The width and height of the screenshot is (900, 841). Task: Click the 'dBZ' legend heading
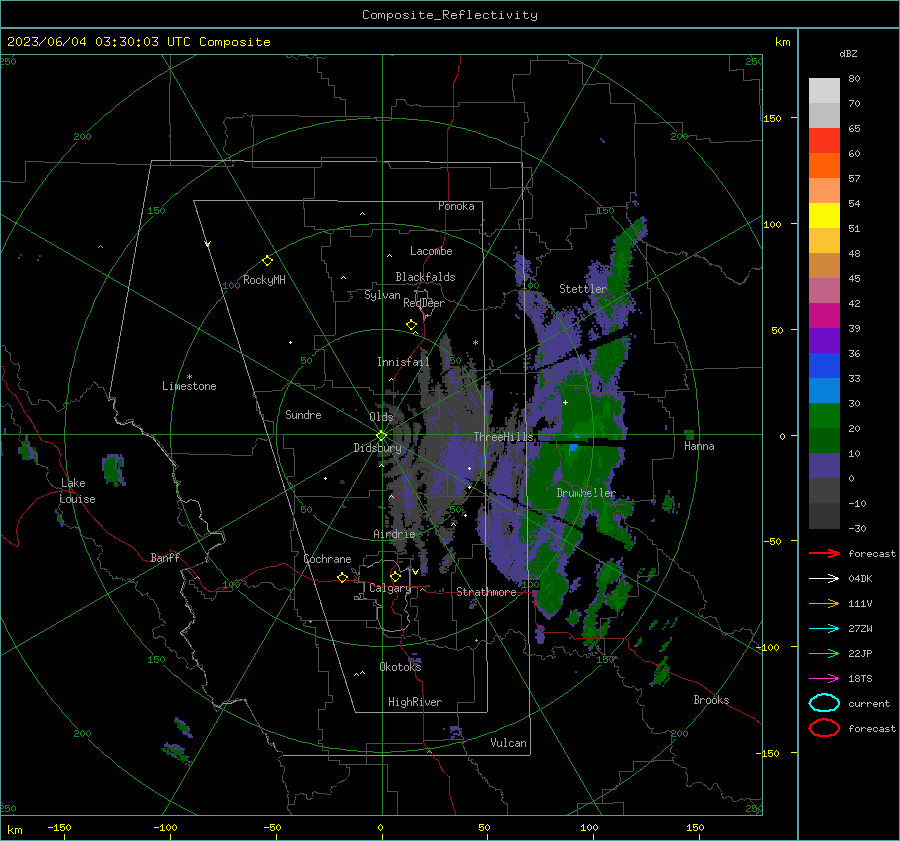pyautogui.click(x=848, y=53)
